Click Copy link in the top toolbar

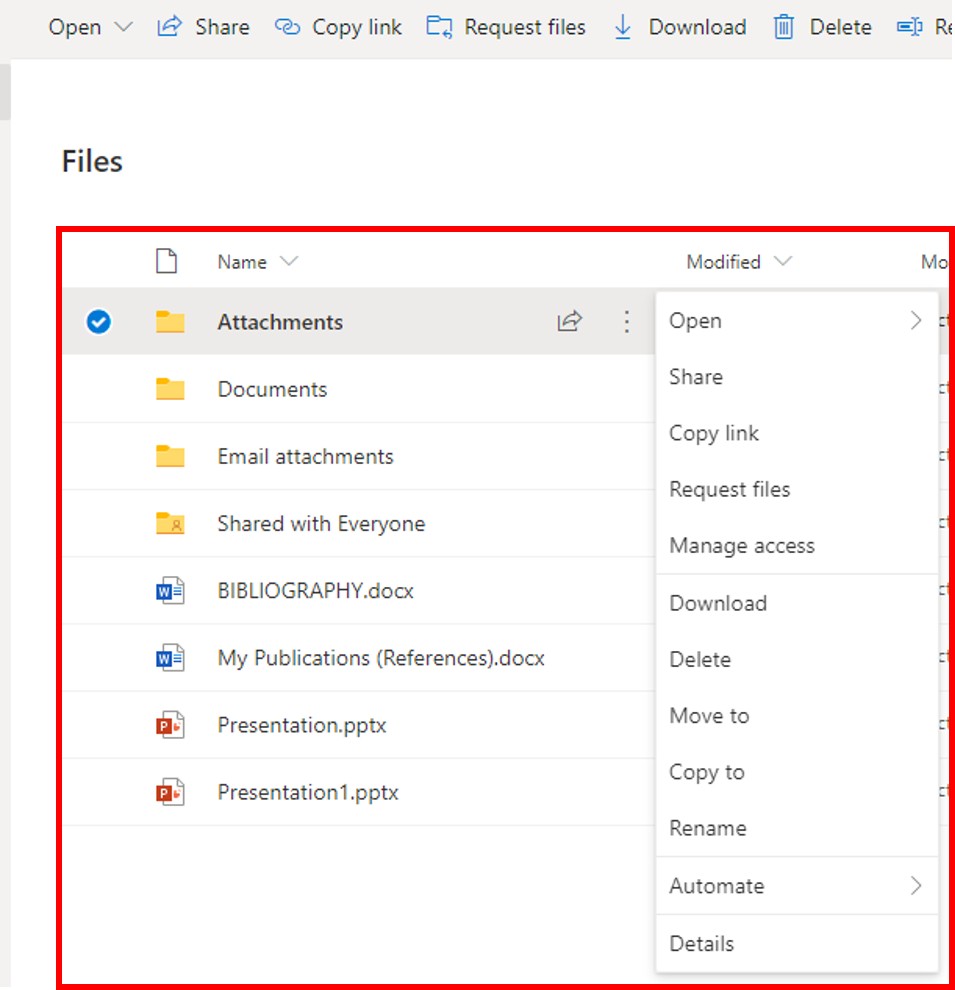(x=339, y=27)
